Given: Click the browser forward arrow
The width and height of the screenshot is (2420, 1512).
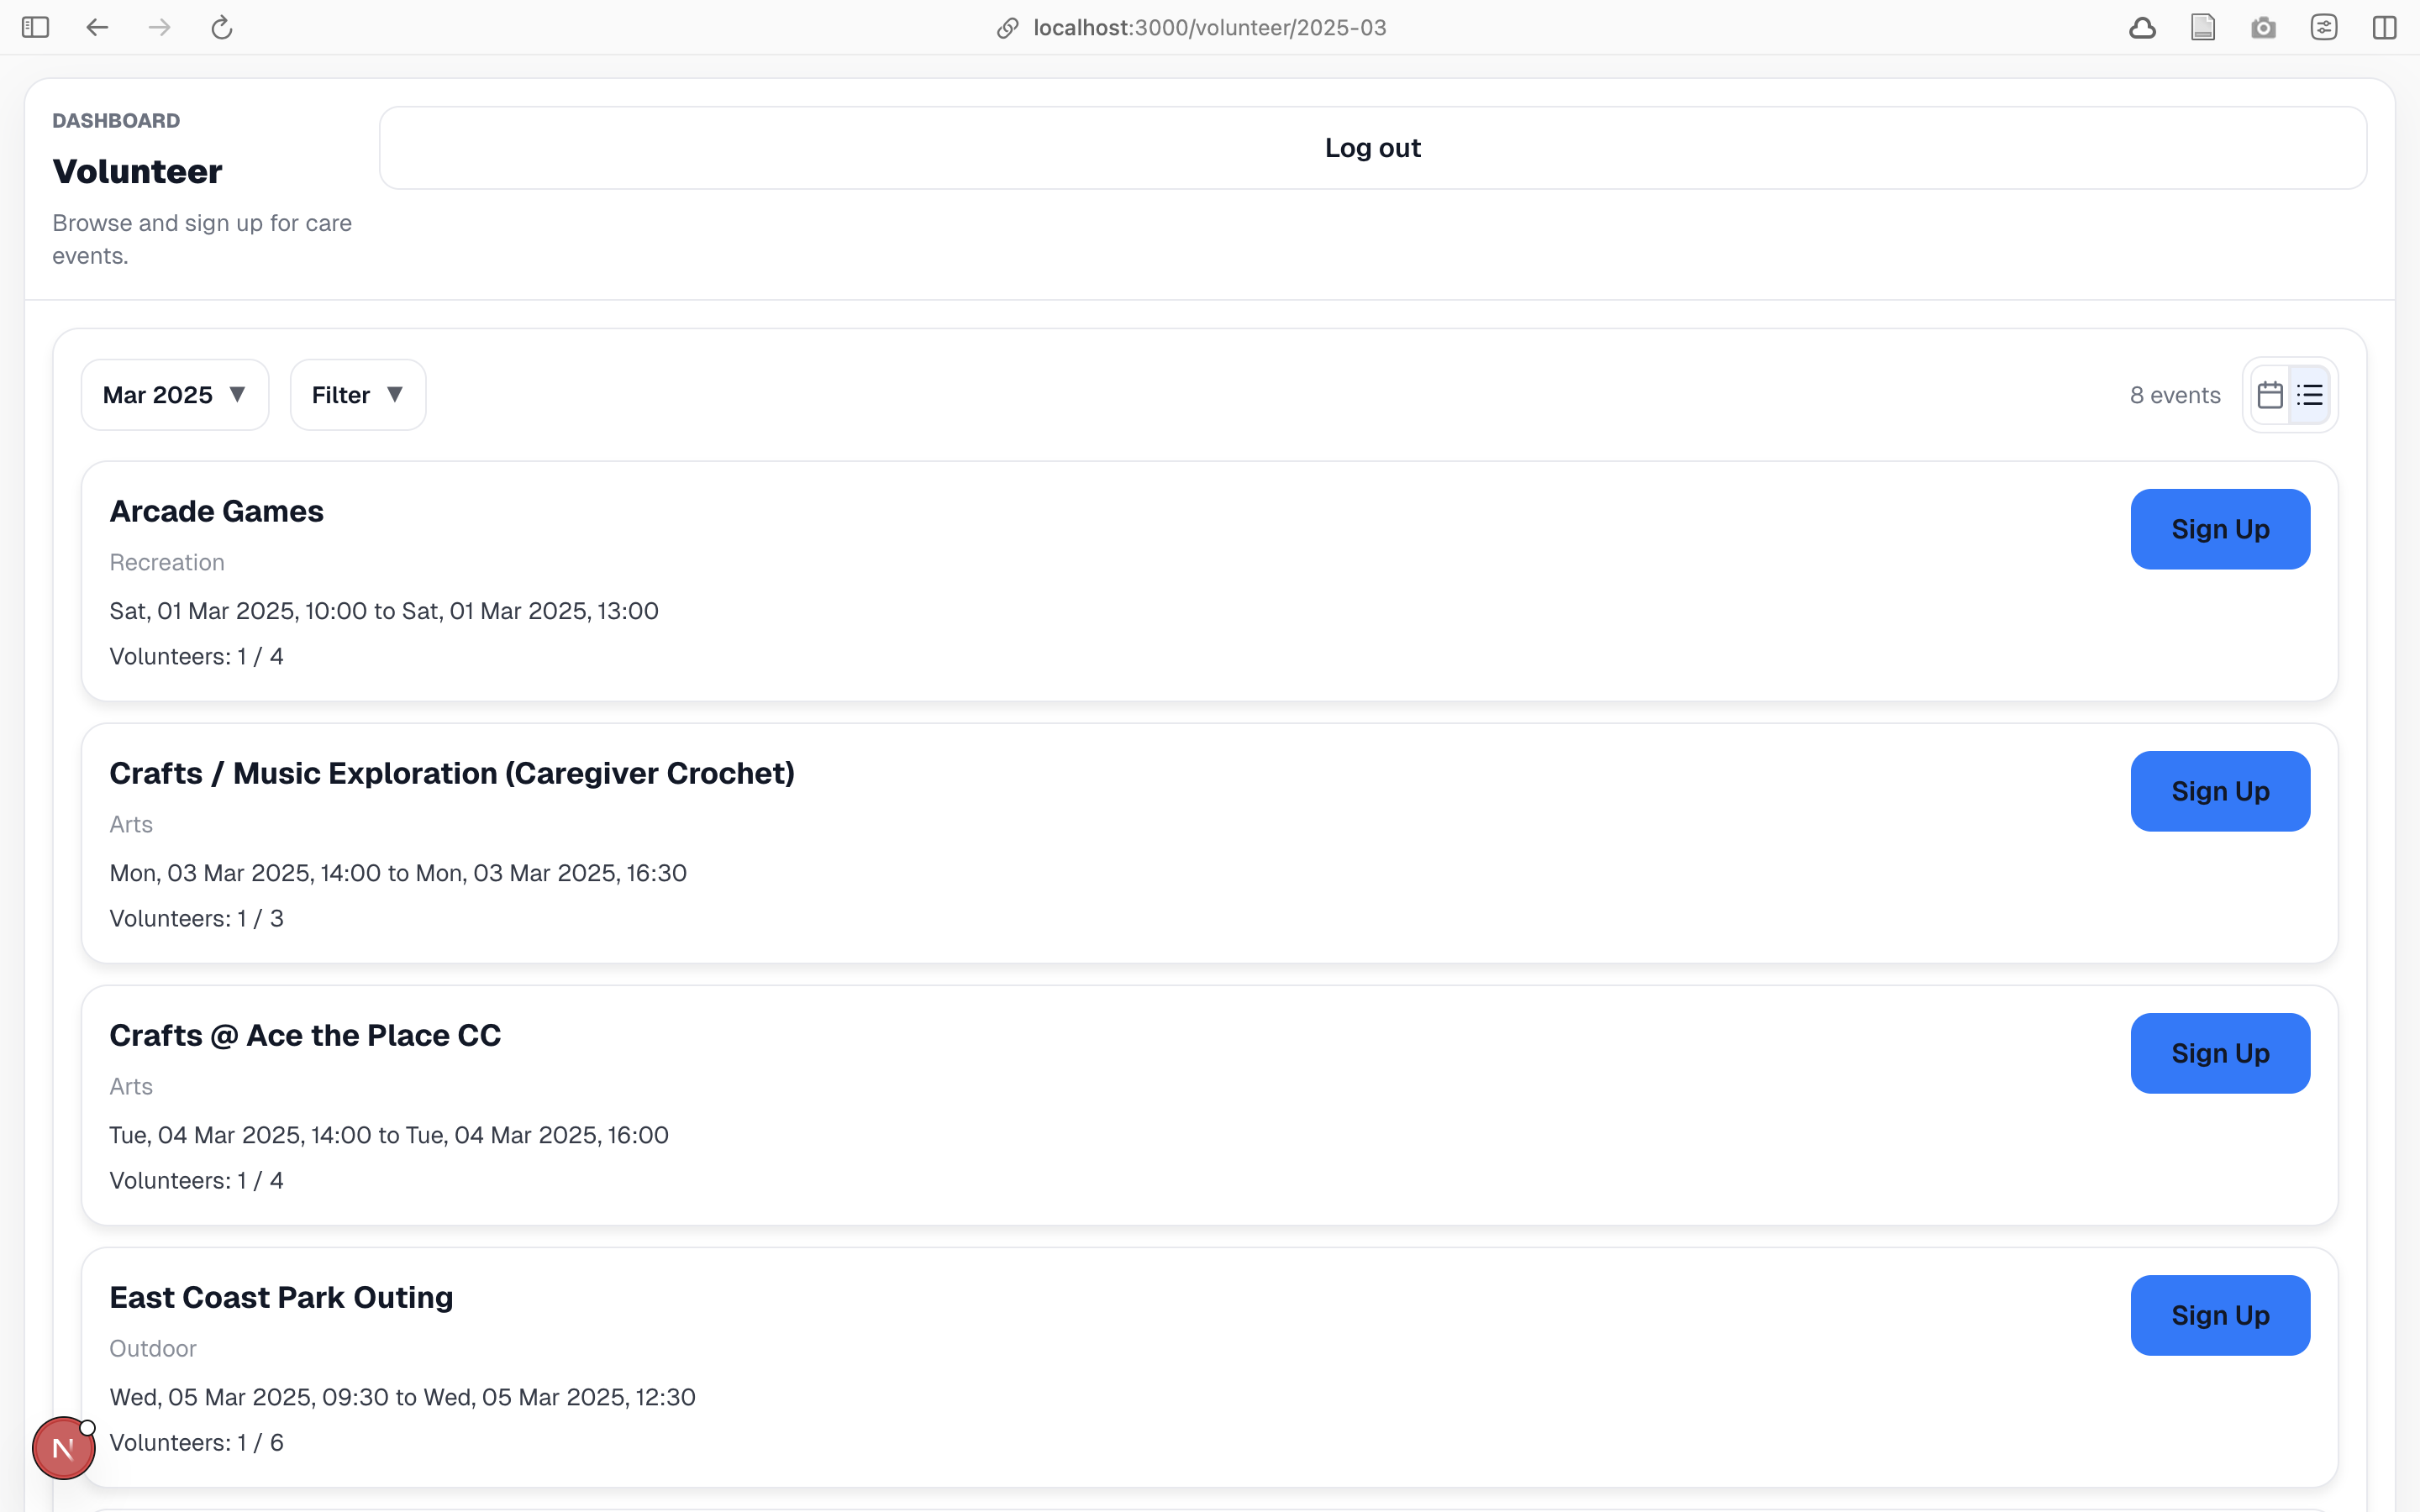Looking at the screenshot, I should click(159, 27).
